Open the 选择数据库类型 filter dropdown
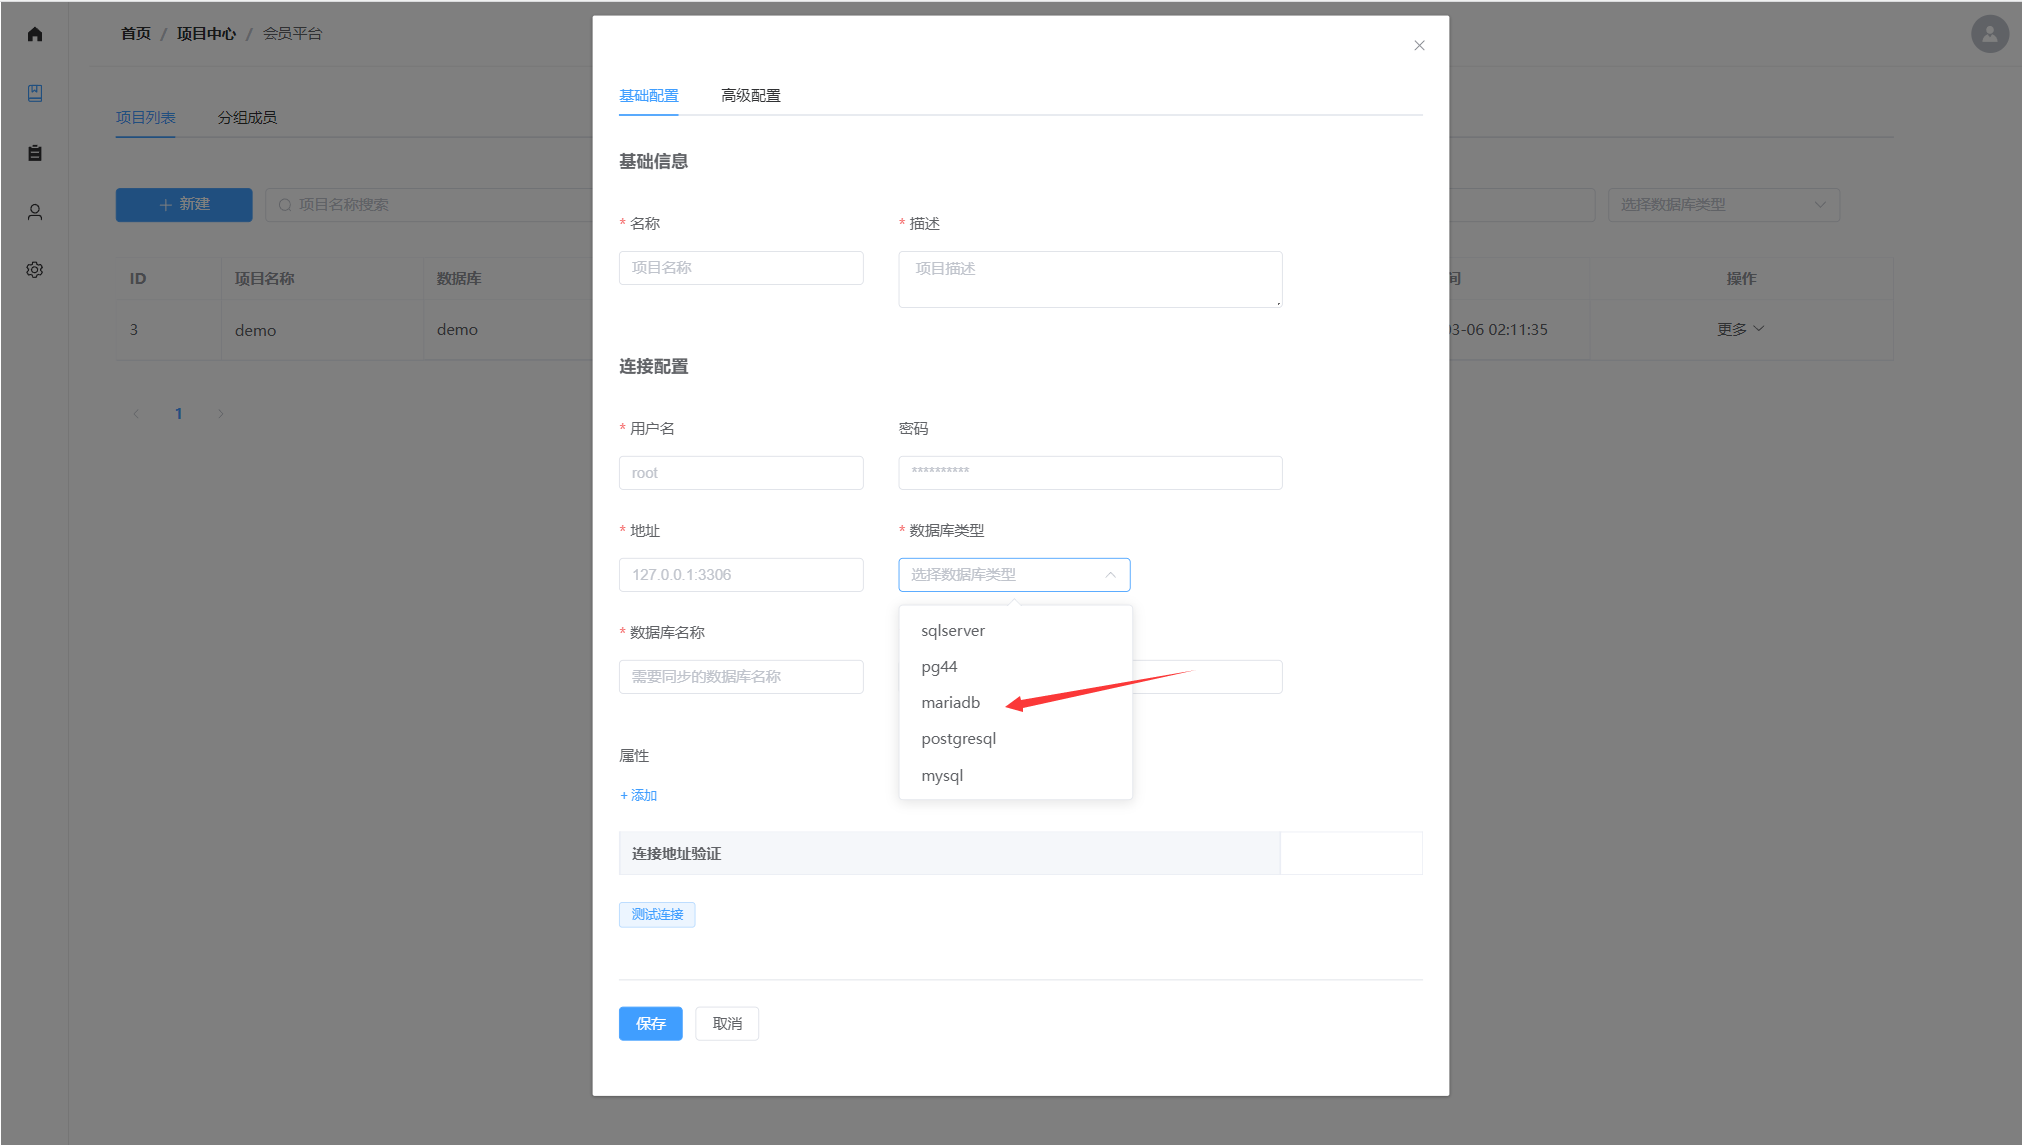 click(1722, 204)
